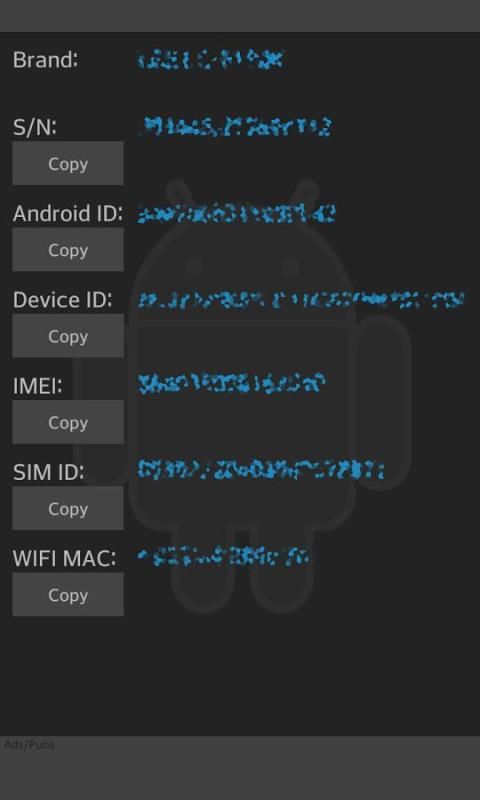Copy the IMEI number
The height and width of the screenshot is (800, 480).
point(68,422)
